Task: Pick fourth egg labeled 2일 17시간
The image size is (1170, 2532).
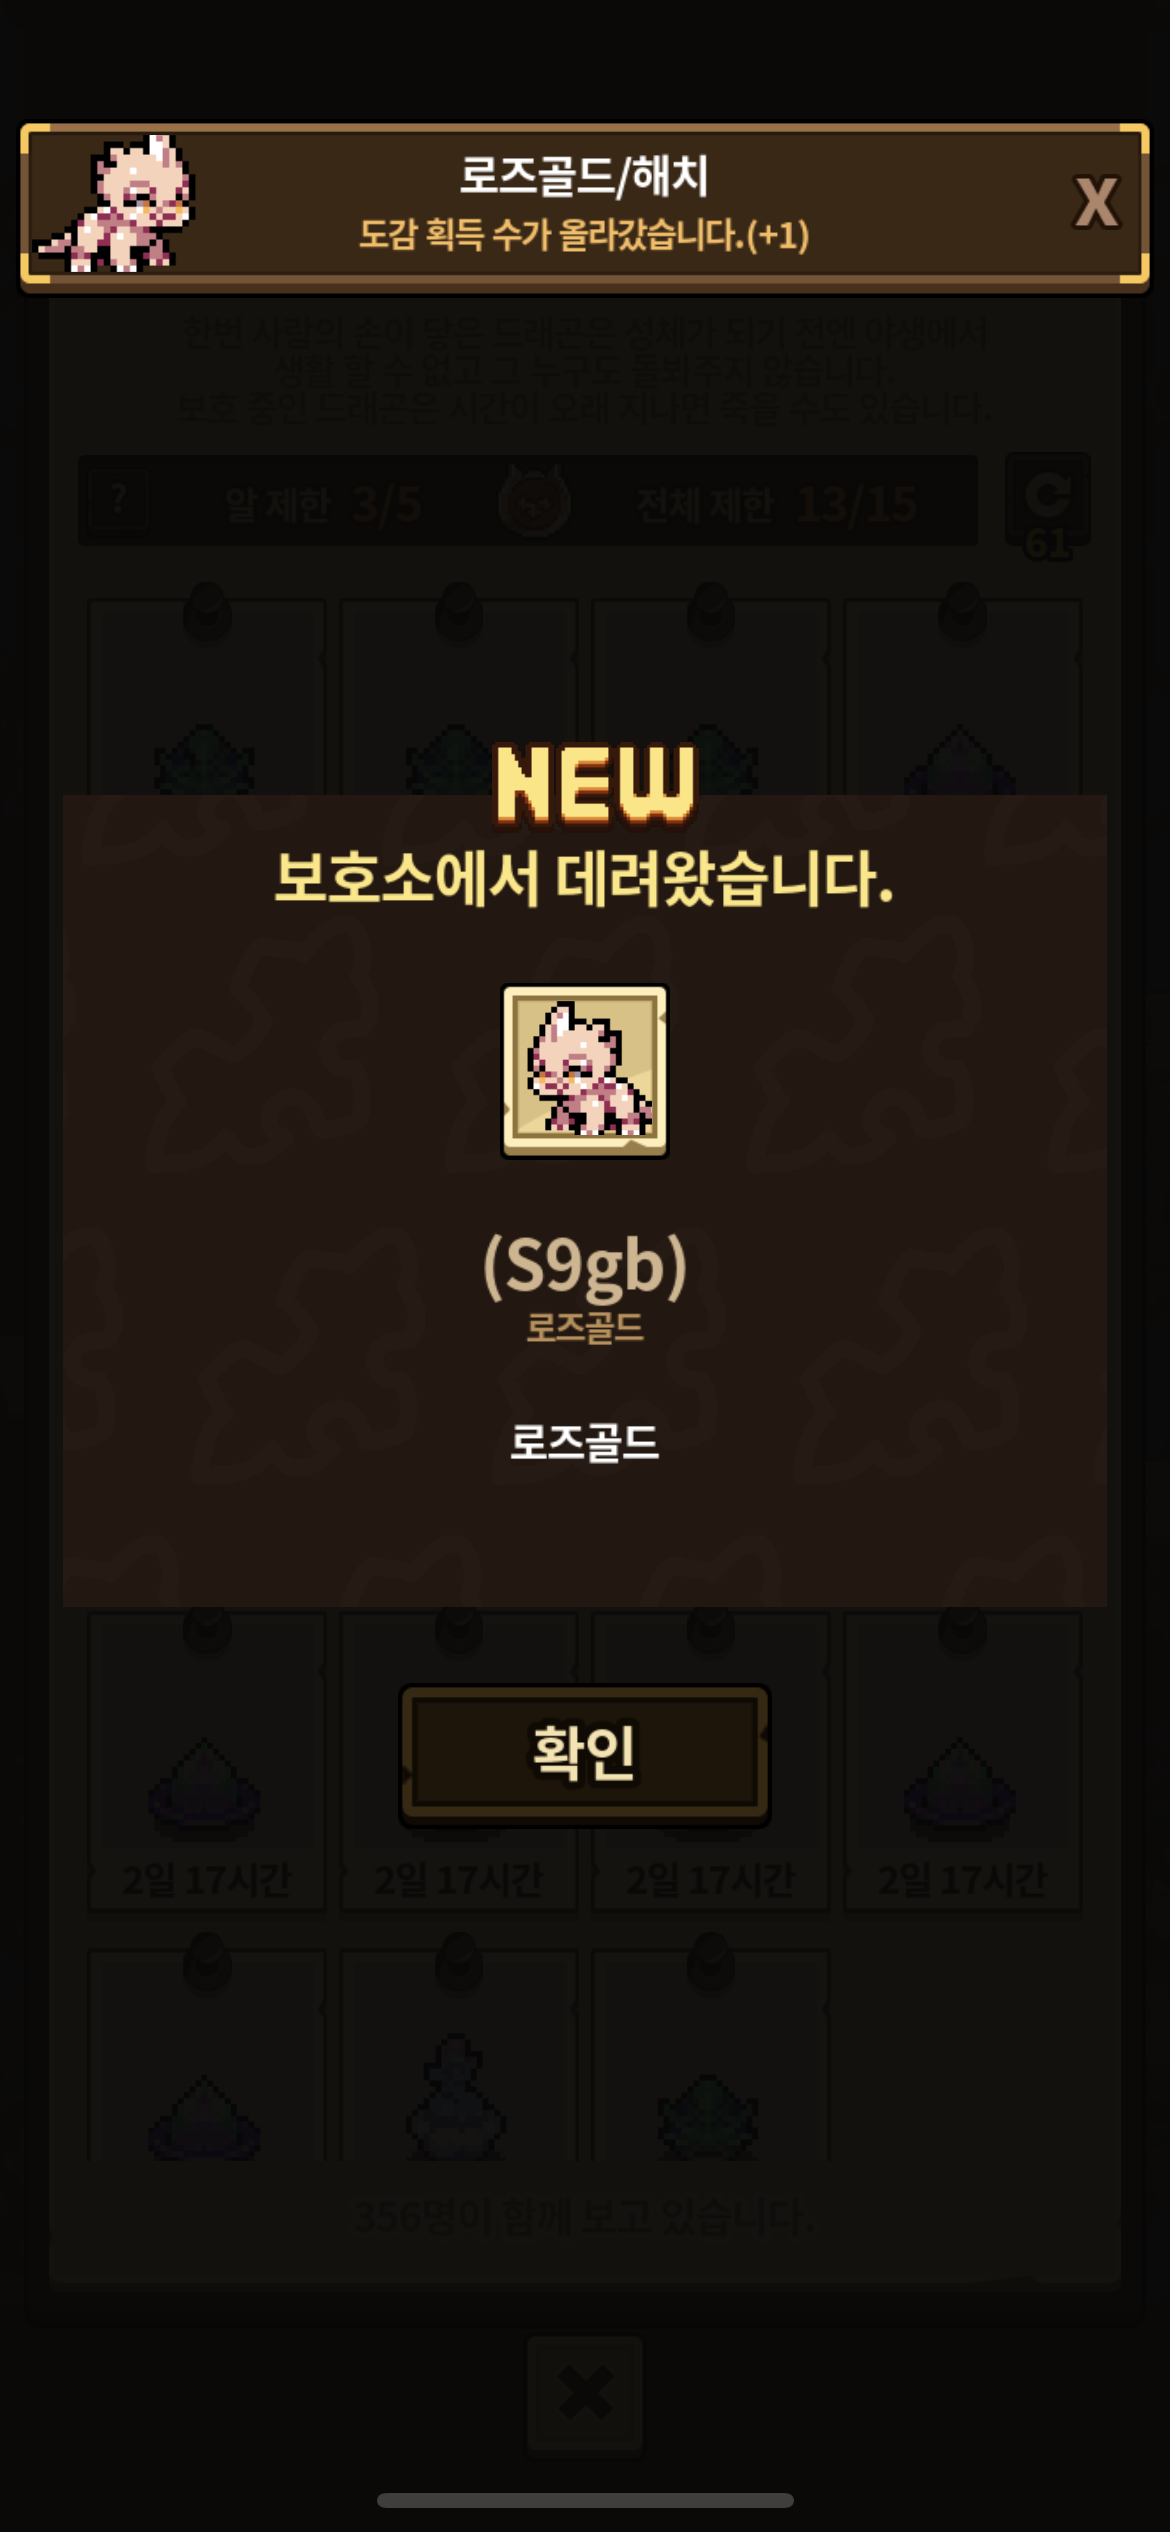Action: 963,1762
